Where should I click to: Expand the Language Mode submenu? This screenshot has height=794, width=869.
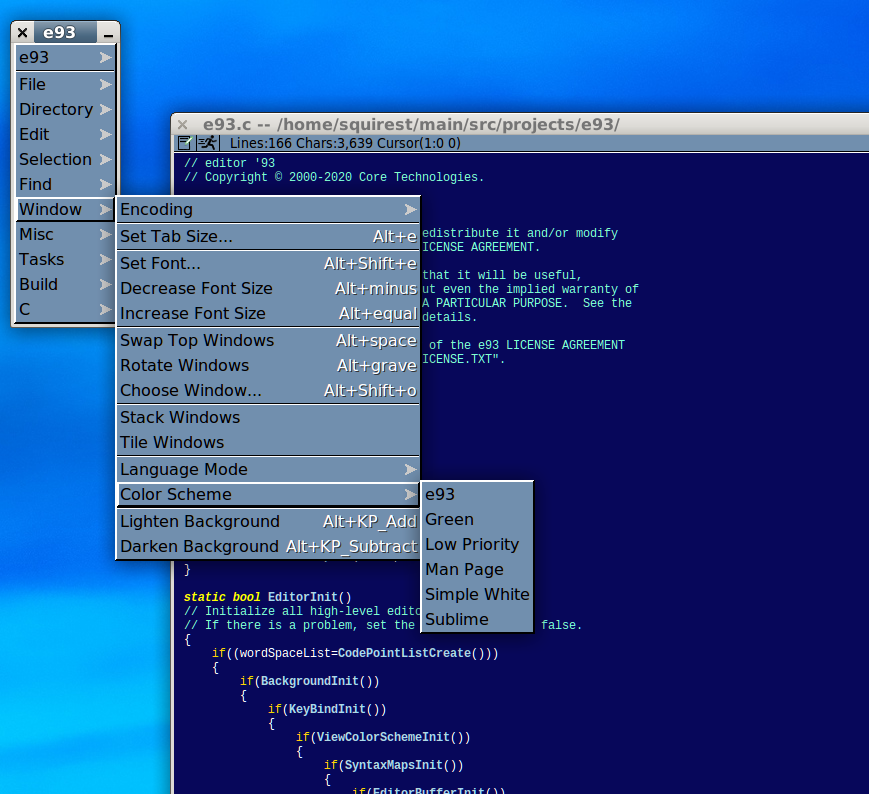(x=268, y=469)
